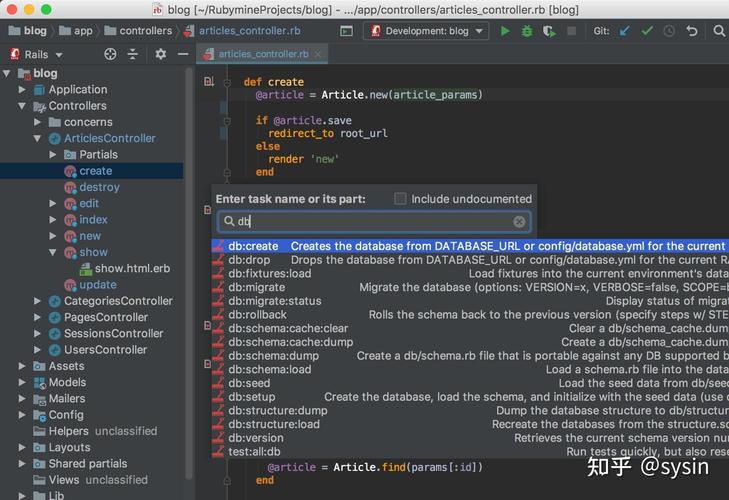Collapse the ArticlesController tree node
Image resolution: width=729 pixels, height=500 pixels.
38,138
